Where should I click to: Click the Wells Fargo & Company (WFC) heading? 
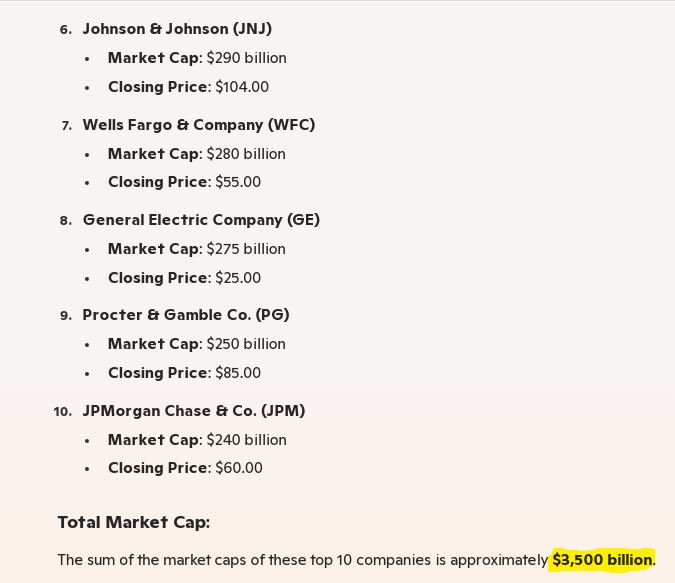pos(198,125)
